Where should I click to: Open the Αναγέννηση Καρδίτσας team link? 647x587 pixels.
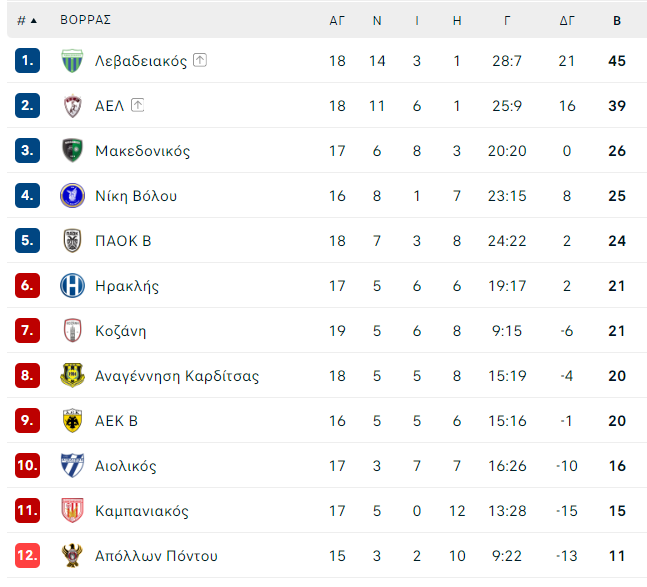coord(177,376)
